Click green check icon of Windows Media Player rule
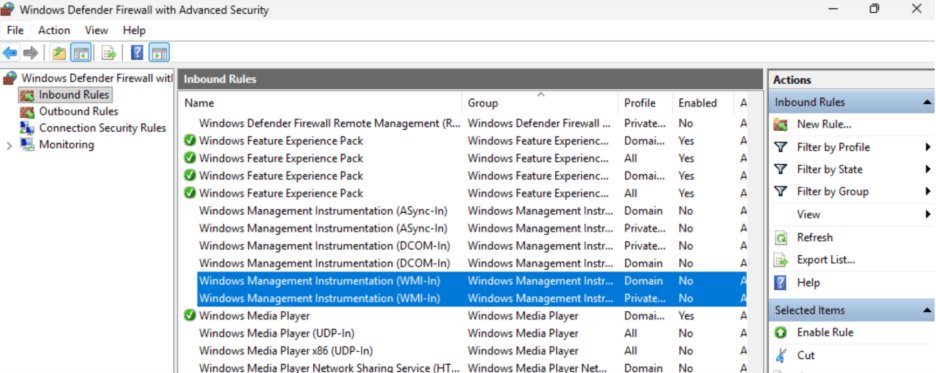The image size is (936, 373). pos(190,316)
